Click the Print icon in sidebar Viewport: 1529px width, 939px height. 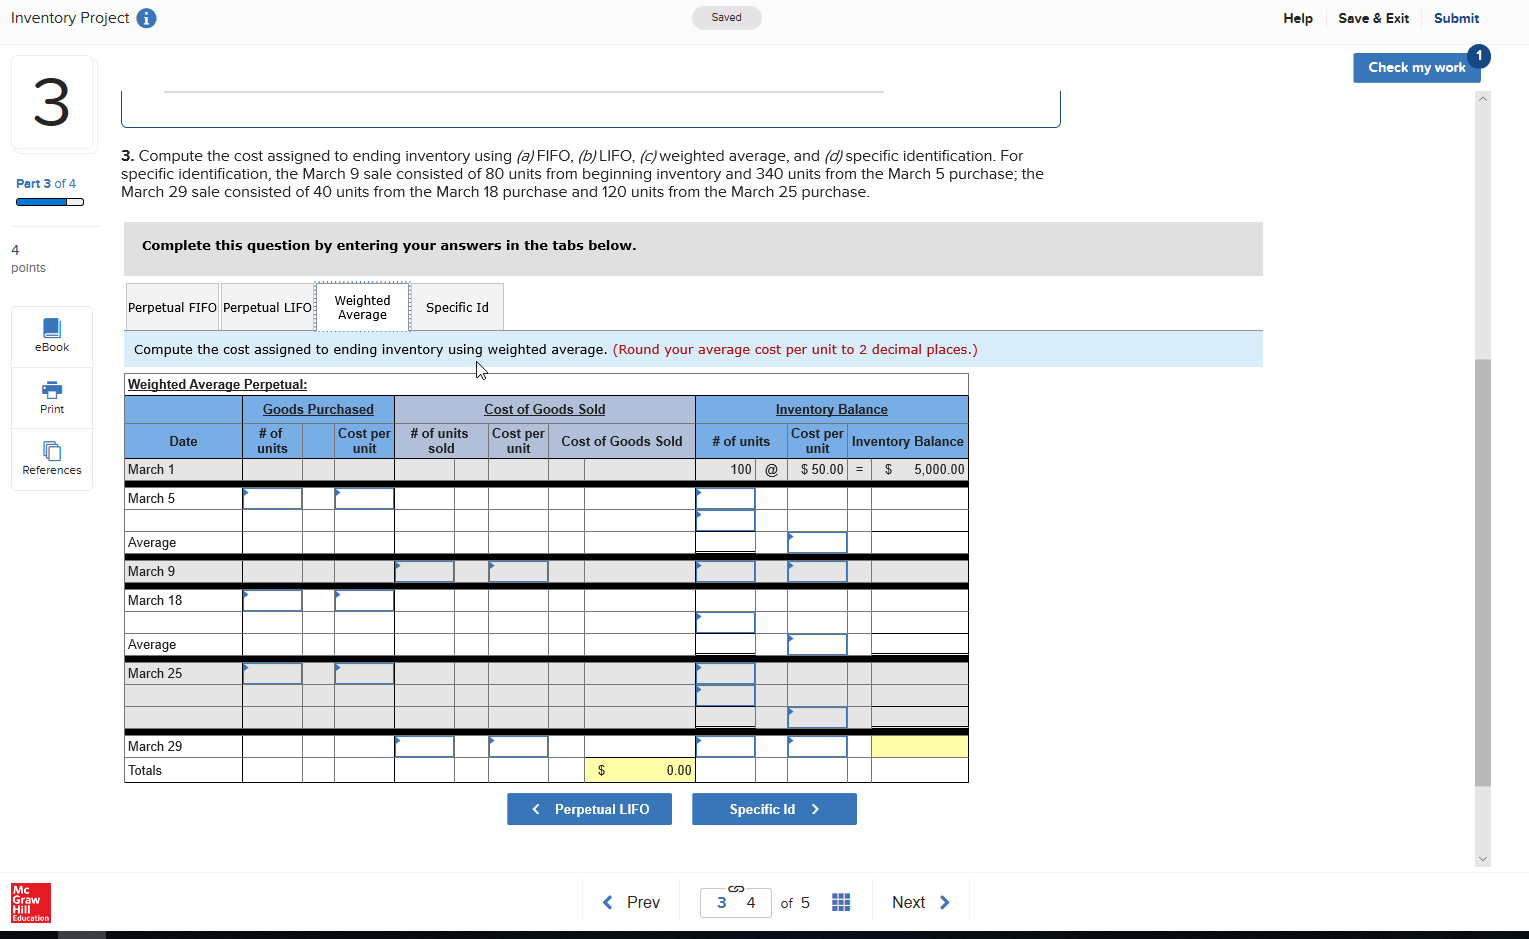(51, 397)
